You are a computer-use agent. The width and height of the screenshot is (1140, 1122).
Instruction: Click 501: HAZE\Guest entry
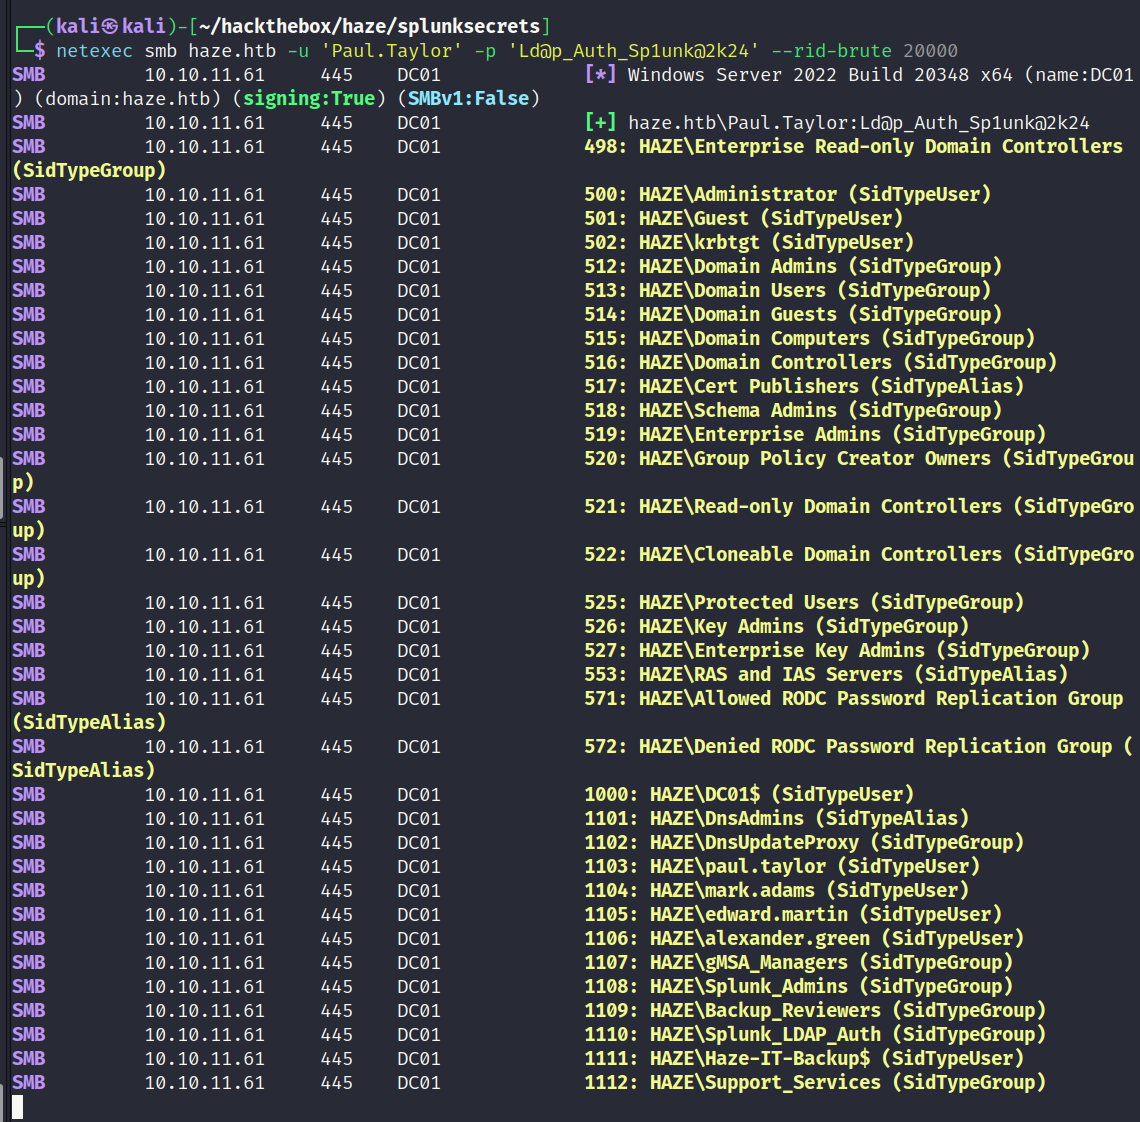(743, 219)
